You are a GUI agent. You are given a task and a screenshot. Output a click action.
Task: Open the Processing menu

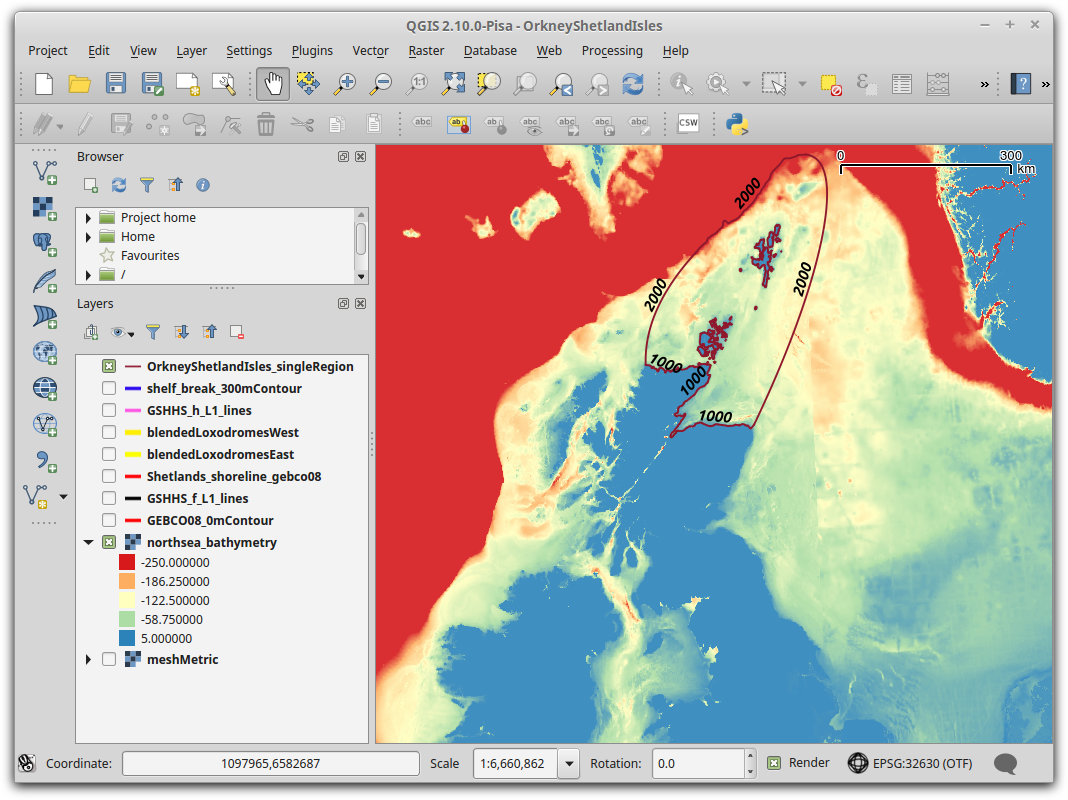click(x=611, y=51)
